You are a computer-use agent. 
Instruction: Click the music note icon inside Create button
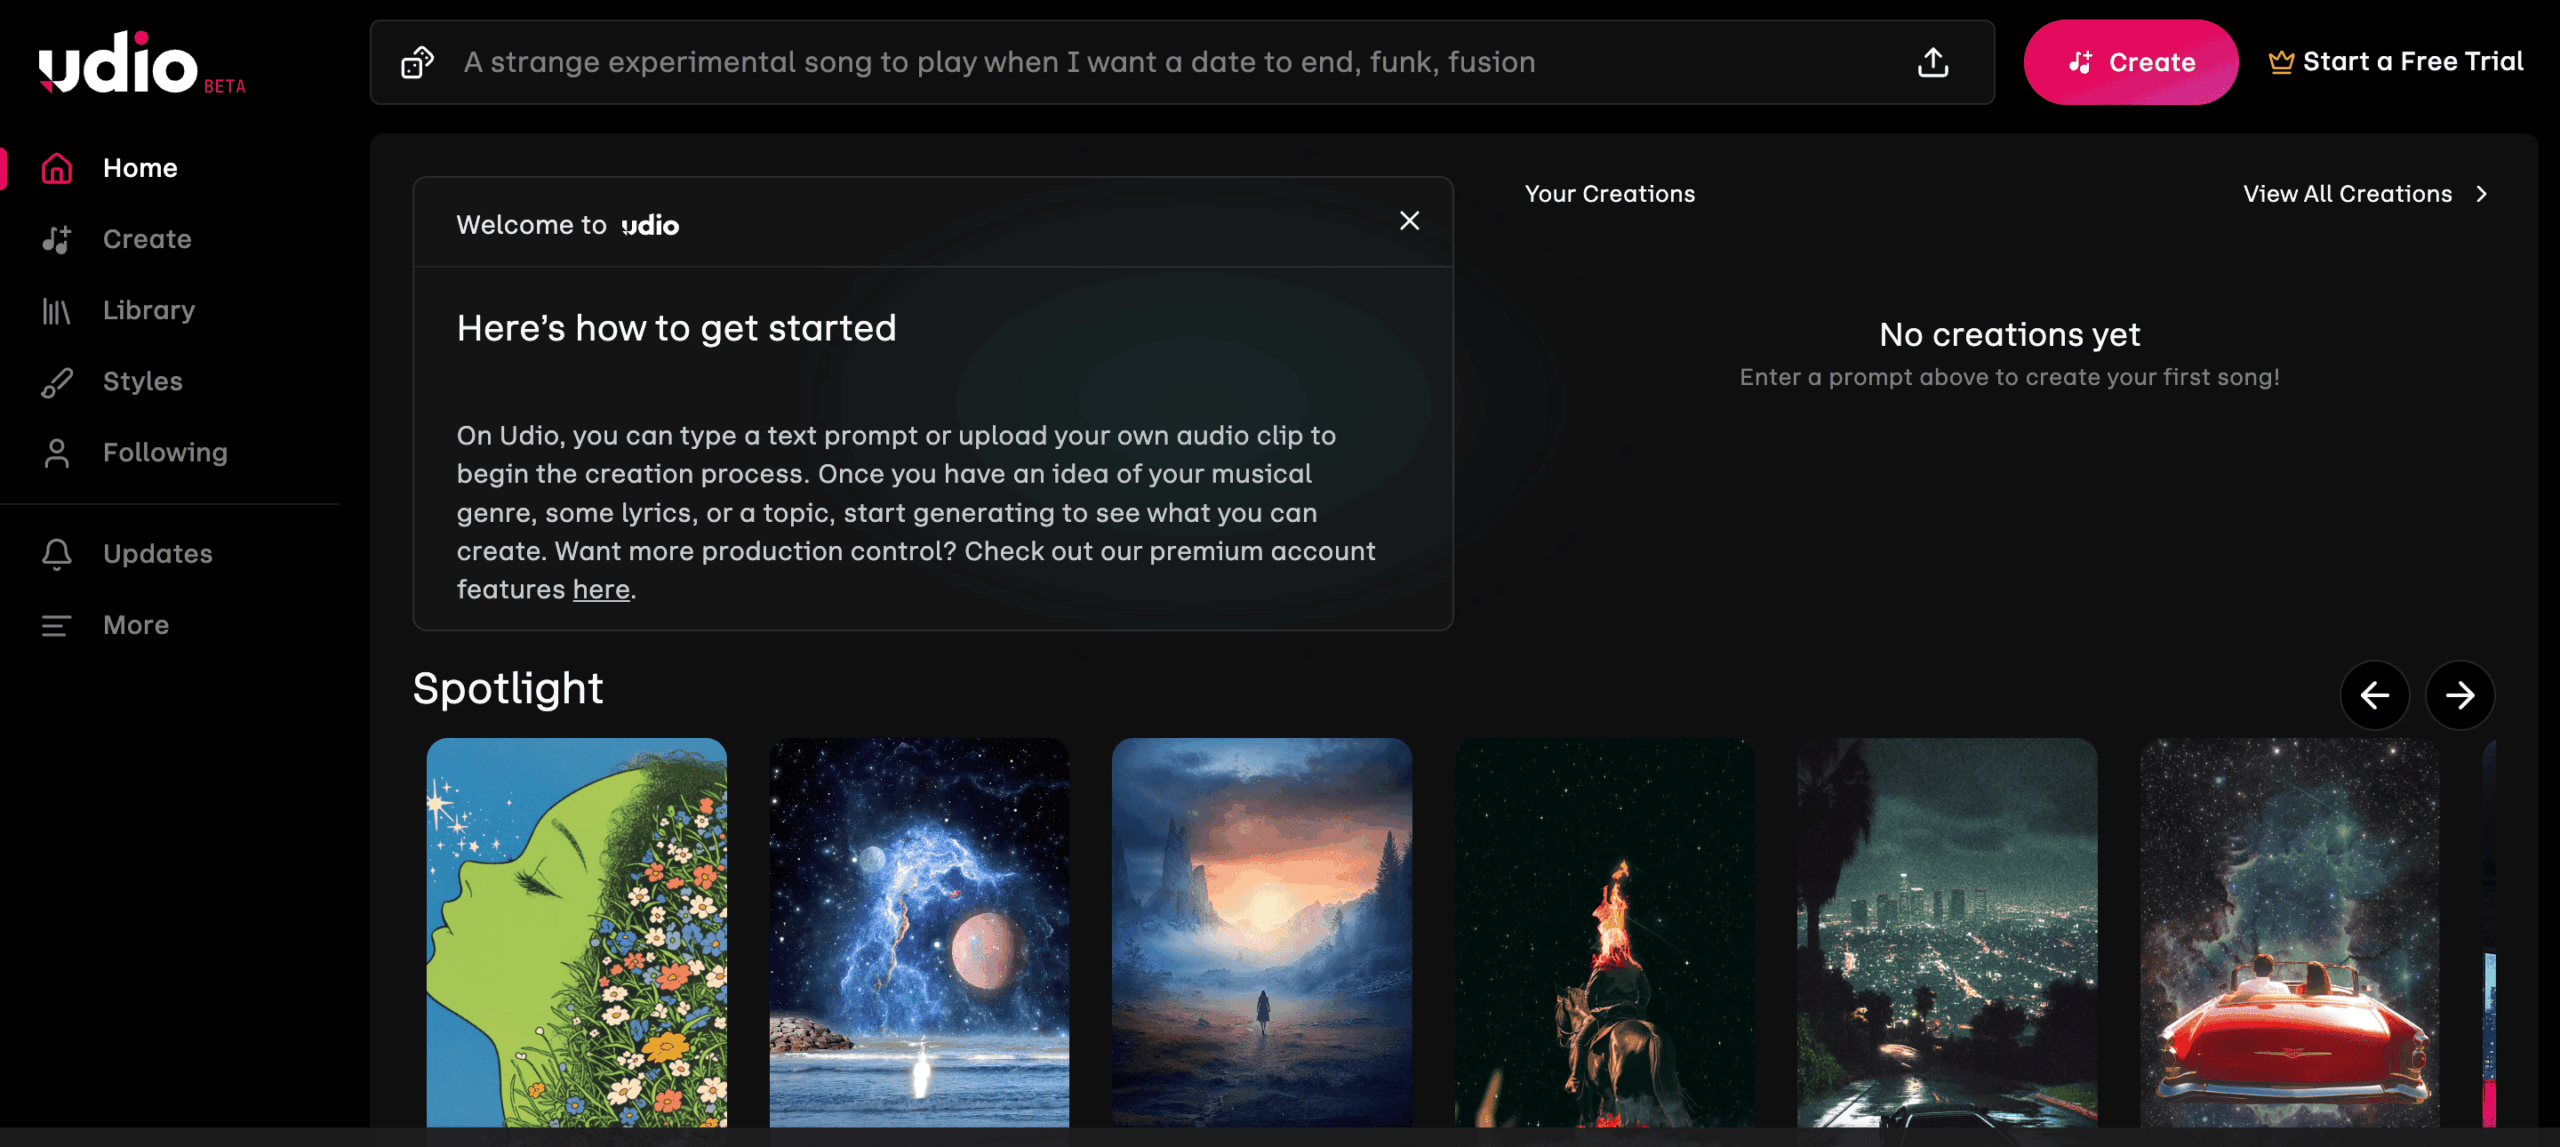click(x=2080, y=62)
